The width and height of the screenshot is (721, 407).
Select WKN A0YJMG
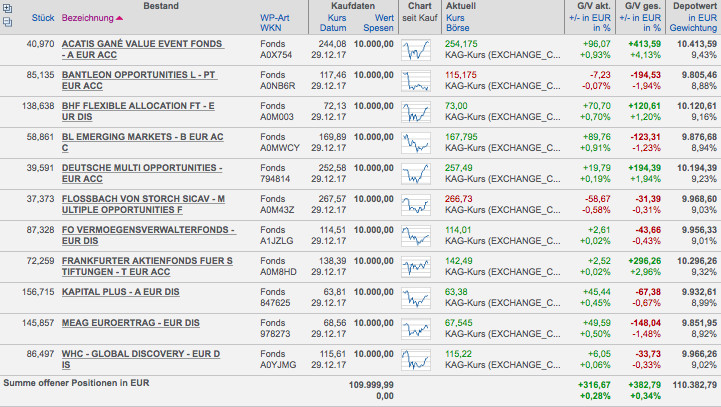(x=278, y=365)
